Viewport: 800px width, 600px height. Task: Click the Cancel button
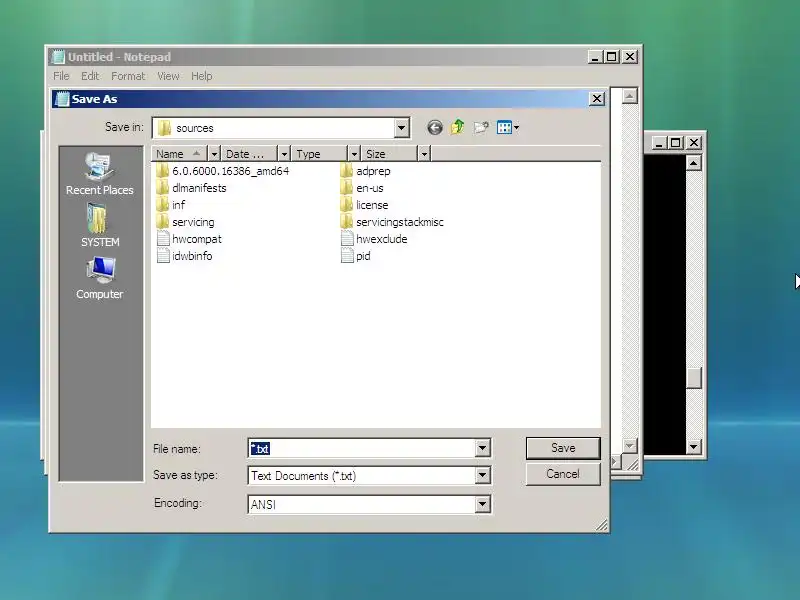coord(563,474)
